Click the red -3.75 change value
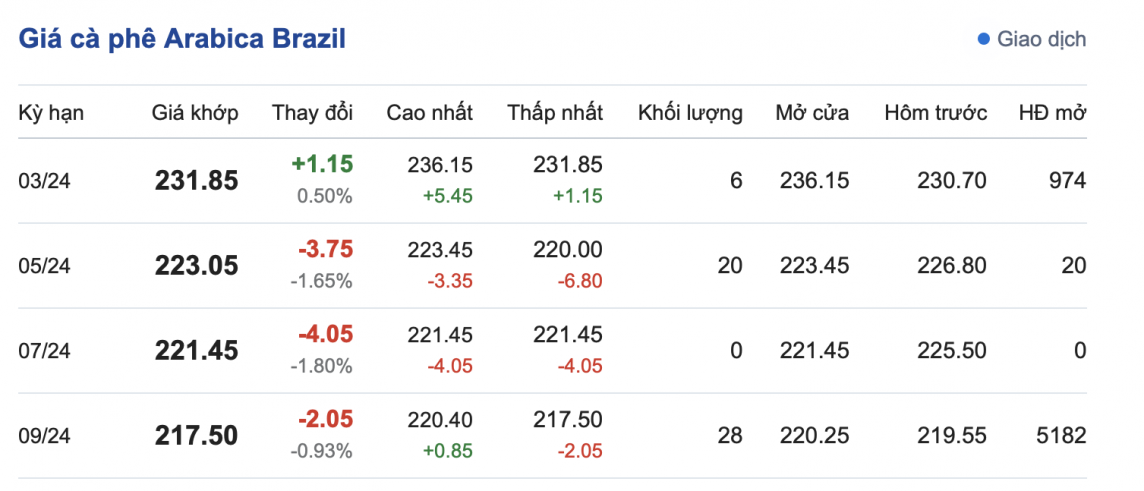This screenshot has height=491, width=1144. pyautogui.click(x=325, y=249)
